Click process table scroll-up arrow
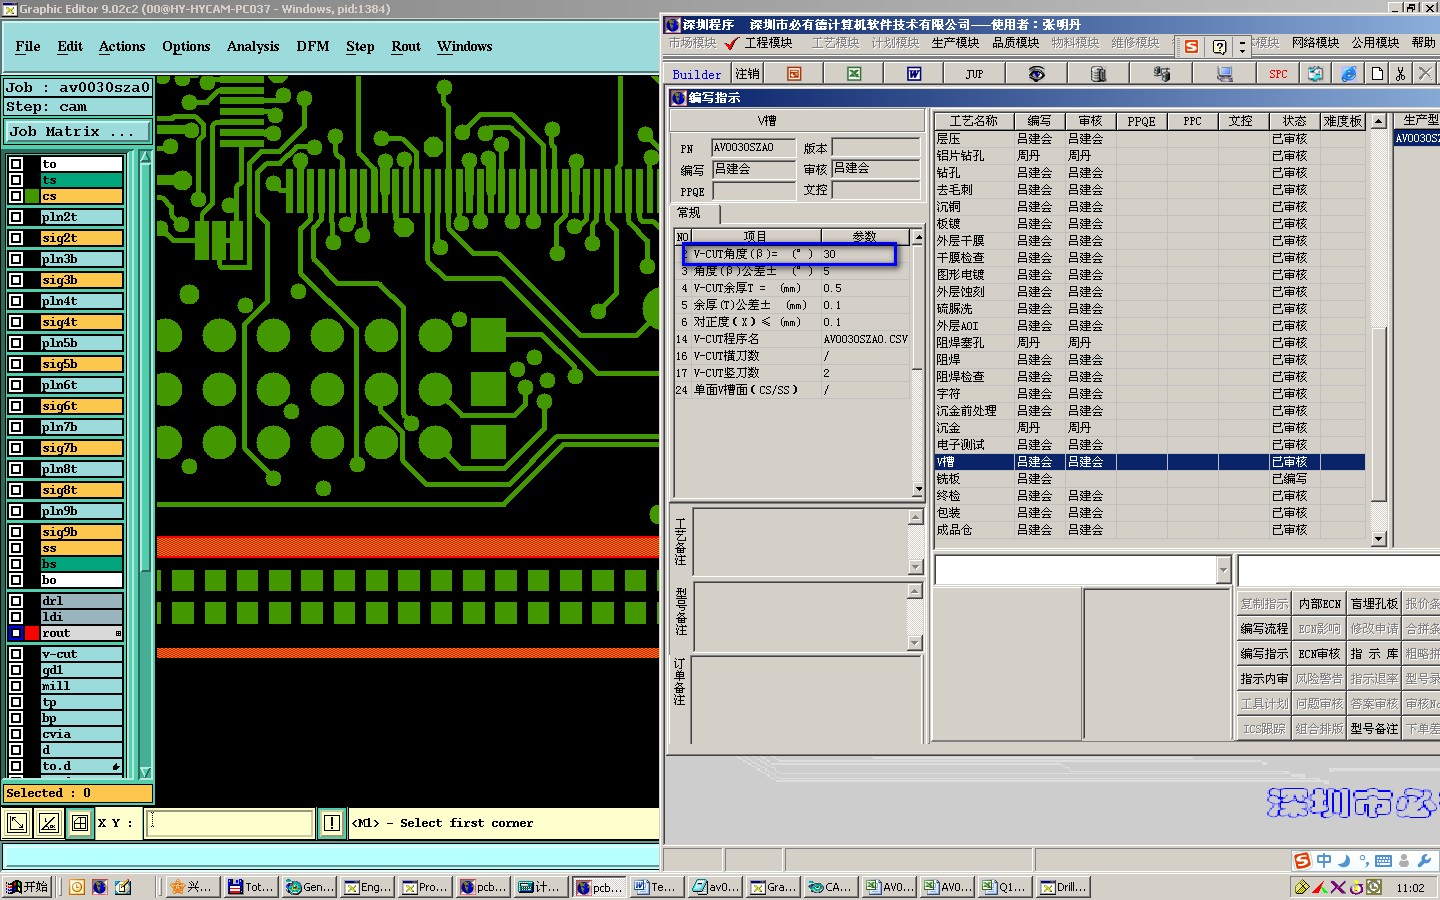Screen dimensions: 1440x900 click(x=1378, y=121)
